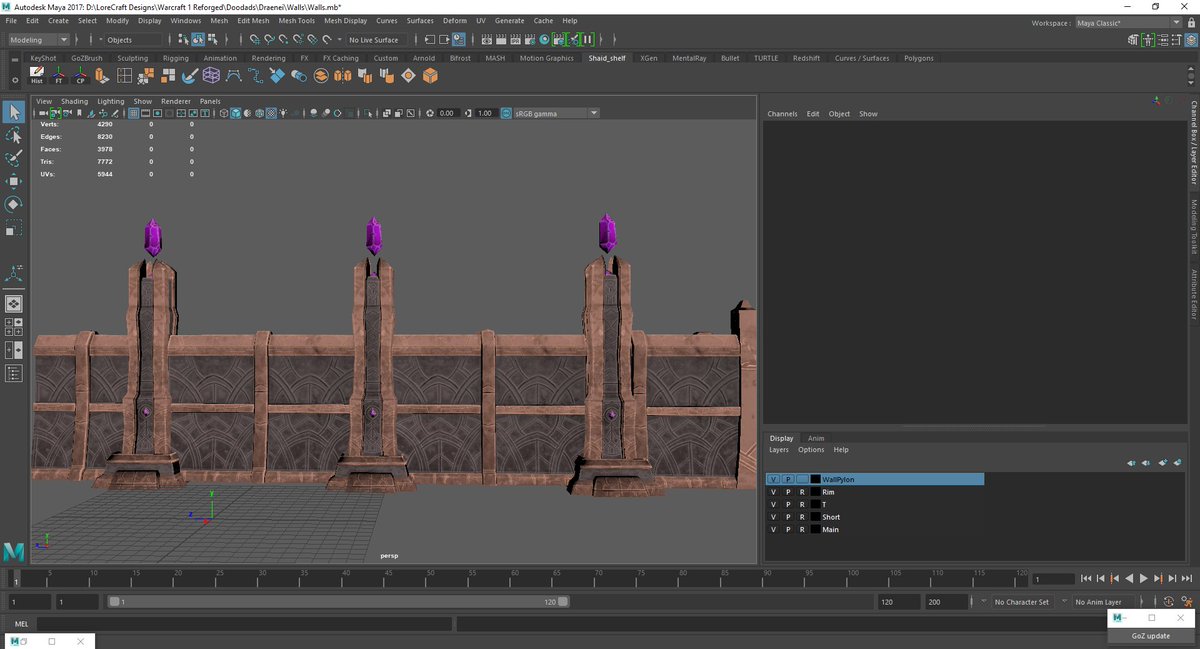Open the sRGB gamma view transform dropdown
Viewport: 1200px width, 649px height.
593,113
